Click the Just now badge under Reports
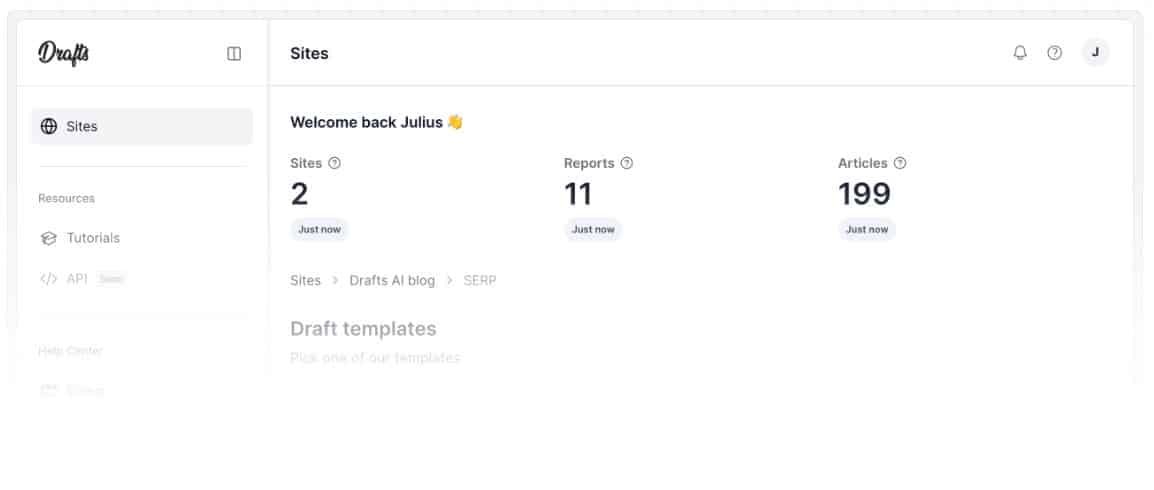The height and width of the screenshot is (490, 1154). coord(593,229)
